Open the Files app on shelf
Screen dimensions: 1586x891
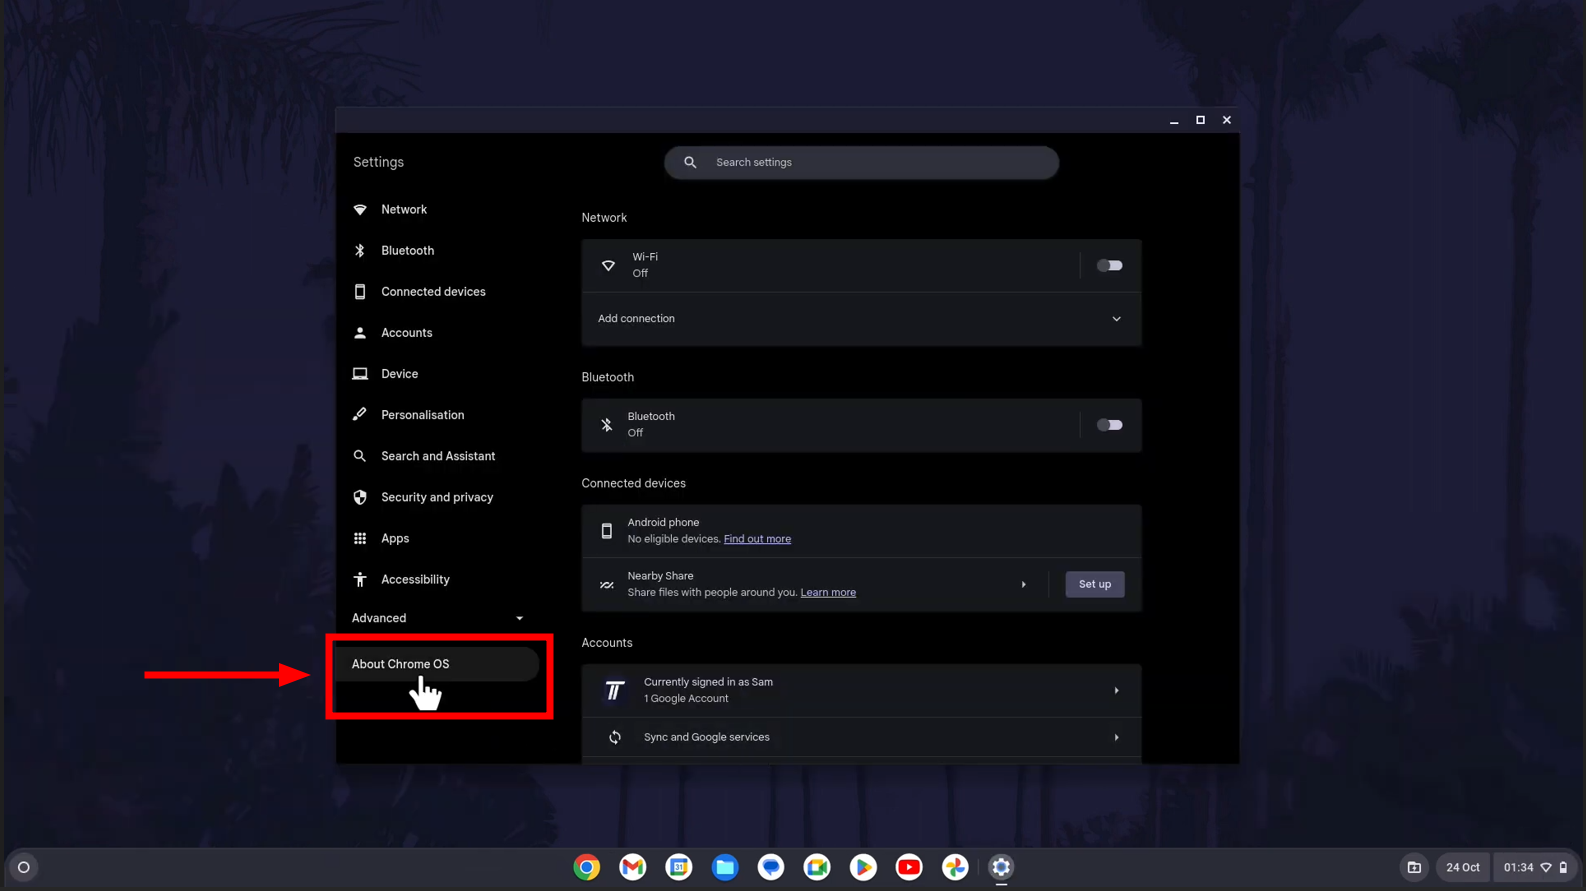click(x=725, y=867)
